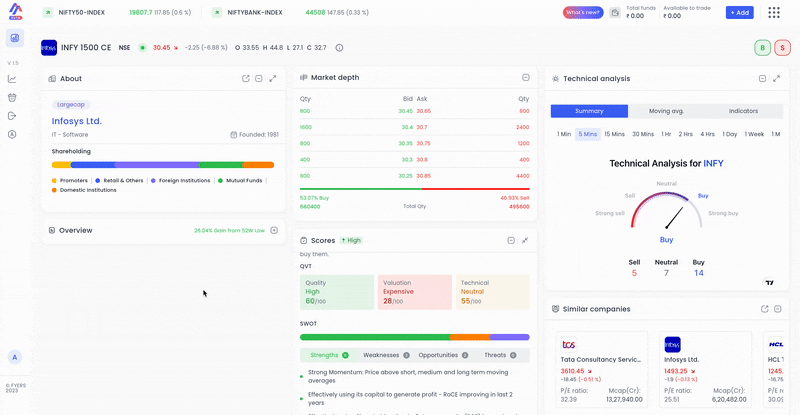Open the wallet icon next to Total funds
Image resolution: width=800 pixels, height=415 pixels.
pos(615,12)
